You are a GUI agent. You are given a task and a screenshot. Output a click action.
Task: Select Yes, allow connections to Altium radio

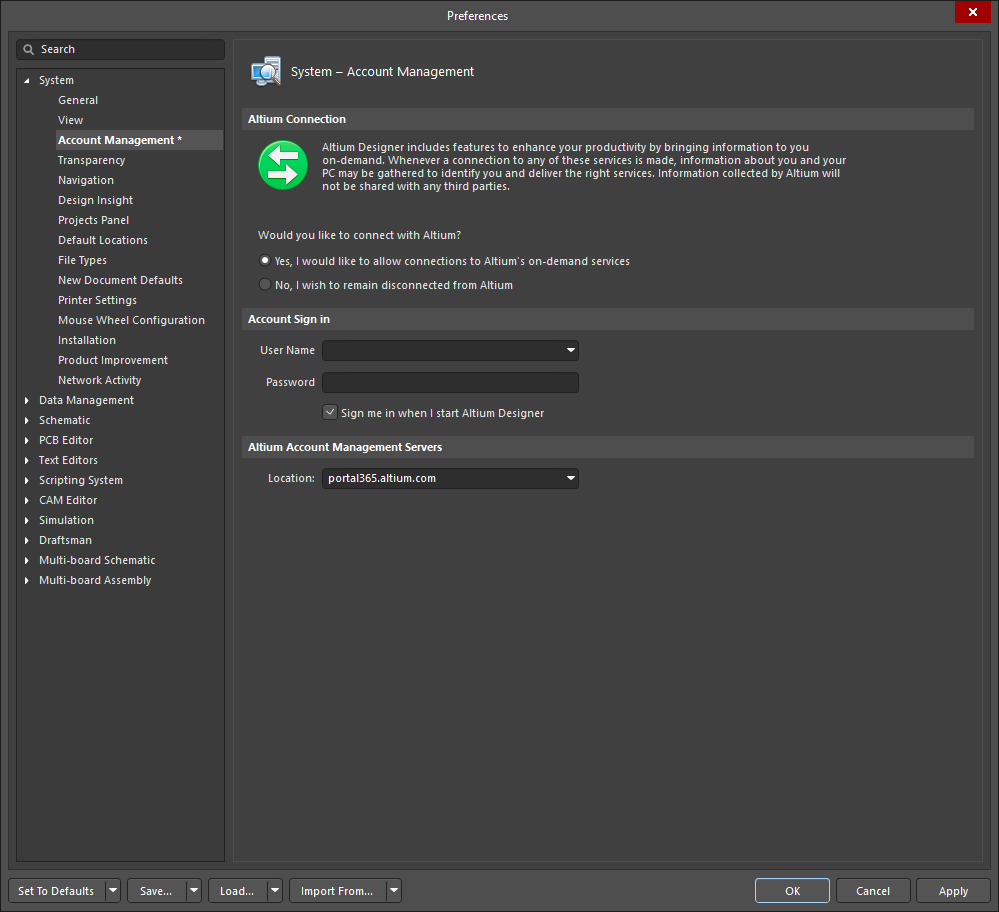tap(265, 261)
